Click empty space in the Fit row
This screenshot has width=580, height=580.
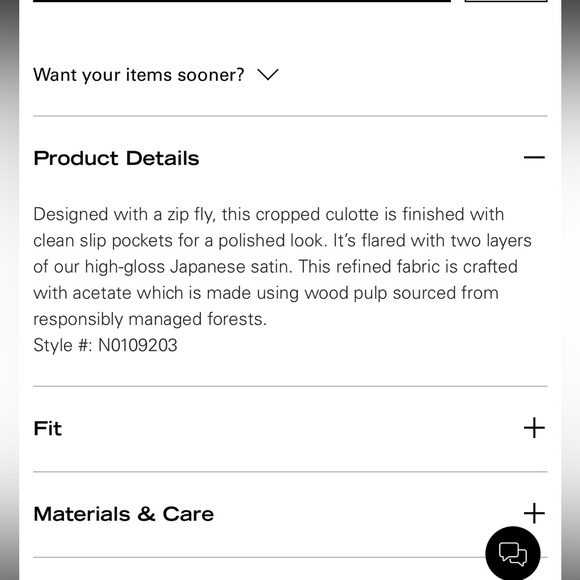pos(292,428)
